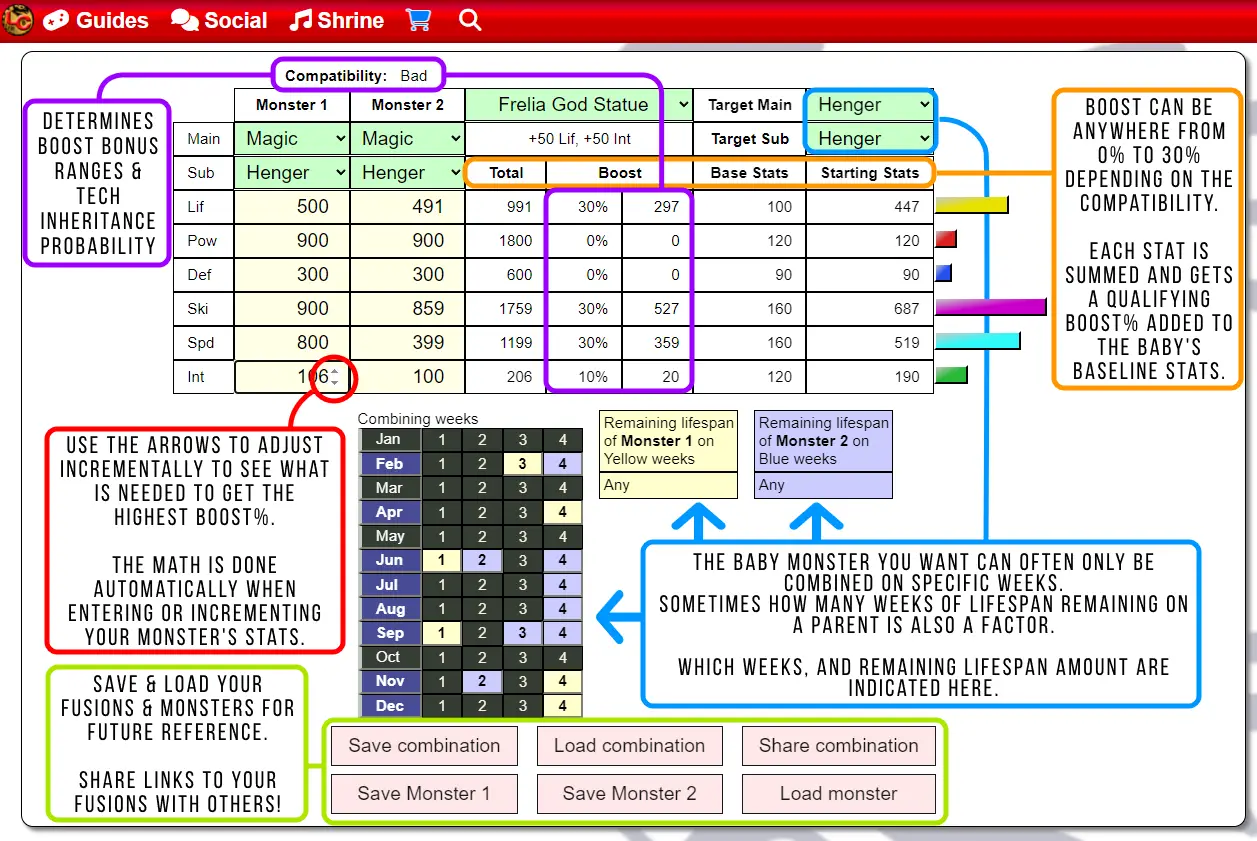Click Load combination button
Viewport: 1257px width, 841px height.
click(630, 746)
